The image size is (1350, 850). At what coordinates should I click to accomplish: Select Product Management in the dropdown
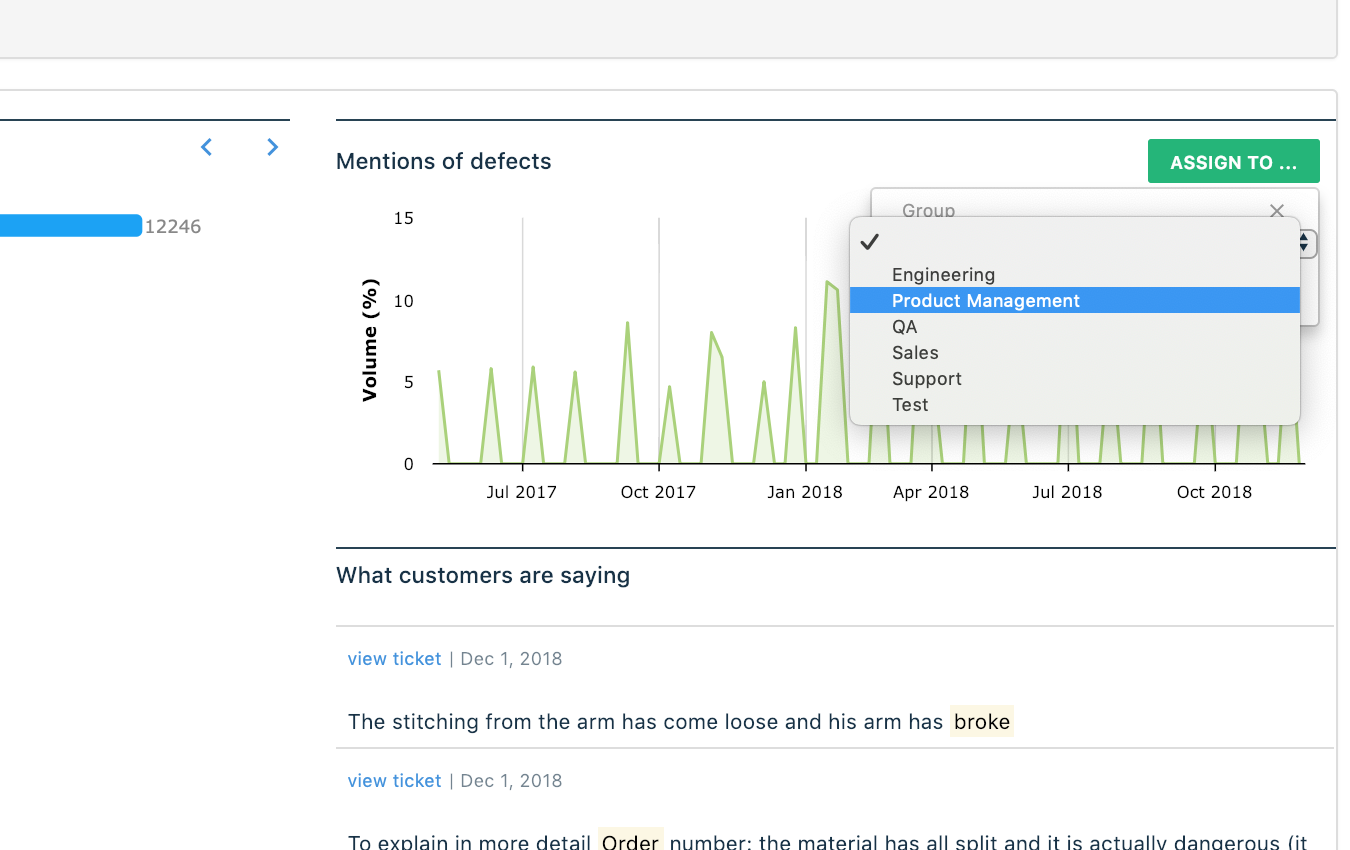point(985,301)
